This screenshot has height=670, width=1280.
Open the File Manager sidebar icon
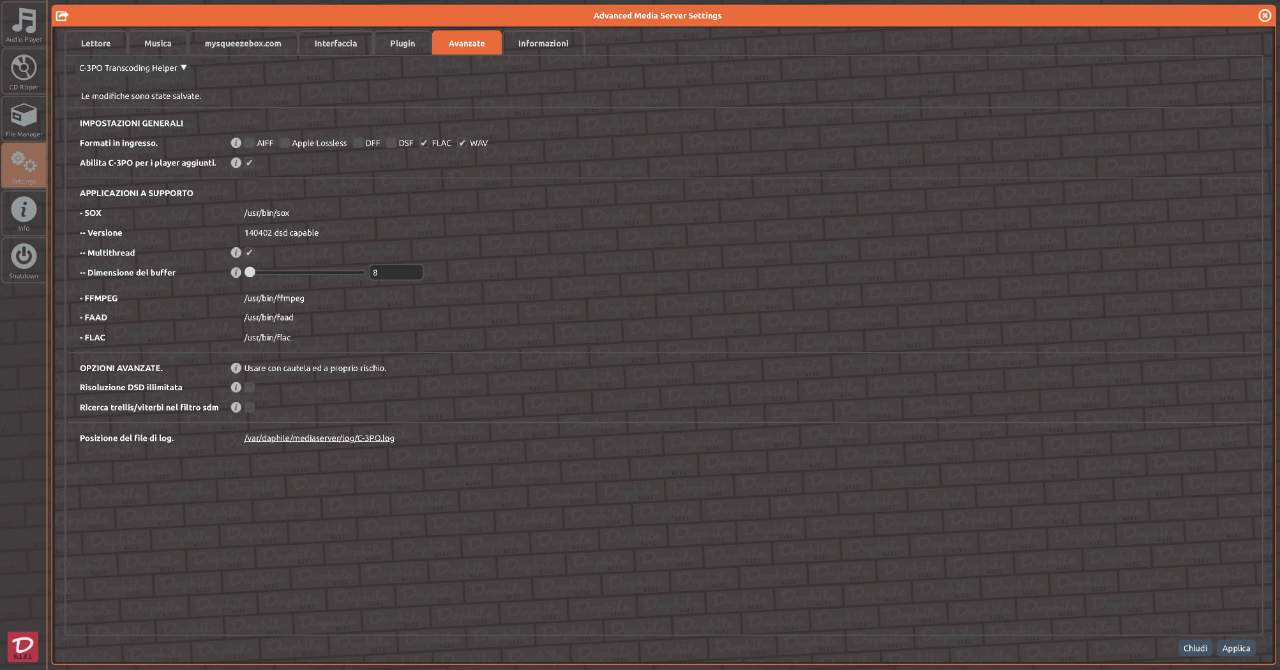(24, 118)
